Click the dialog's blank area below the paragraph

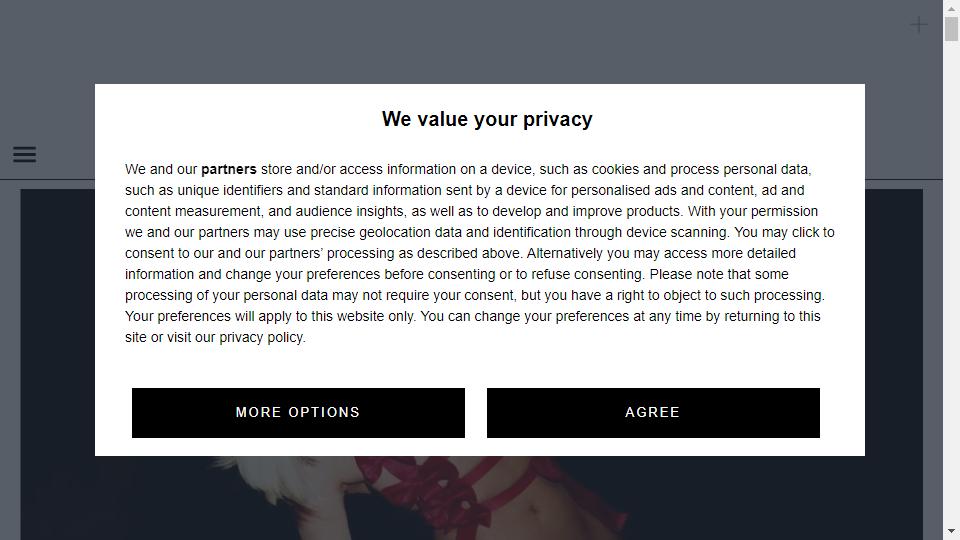480,367
